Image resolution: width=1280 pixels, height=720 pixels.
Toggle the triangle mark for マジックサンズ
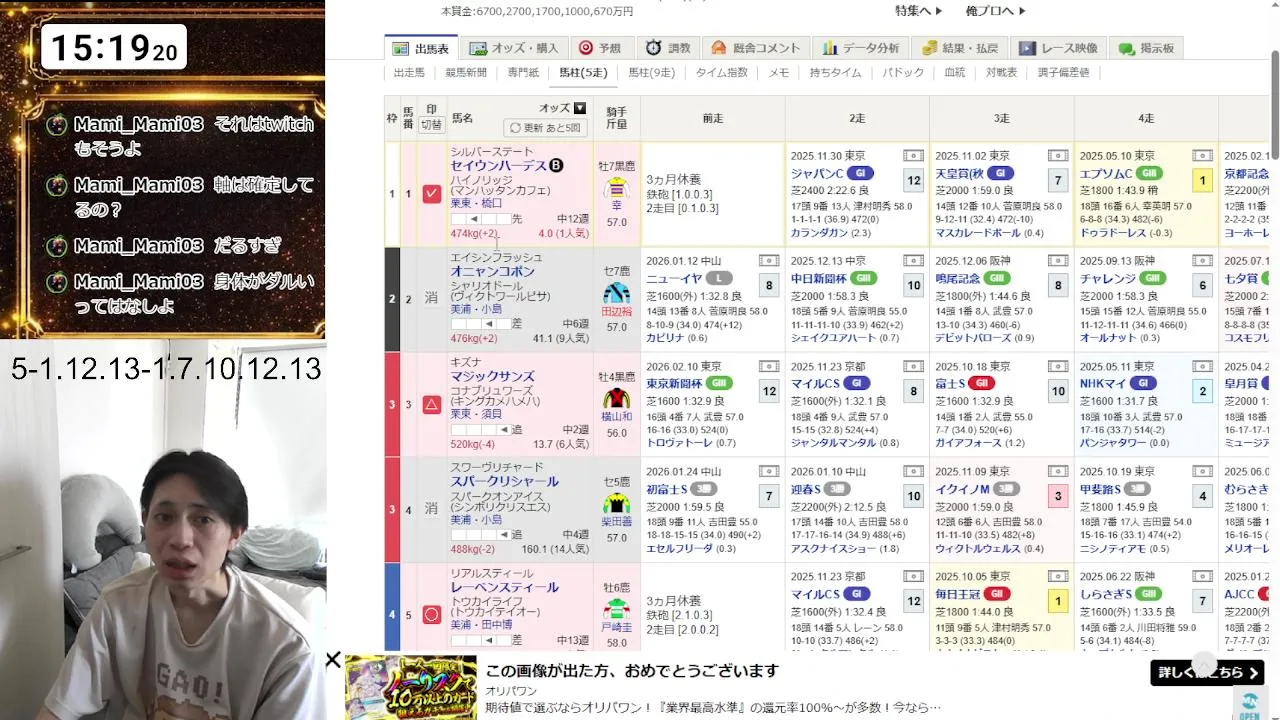(431, 404)
